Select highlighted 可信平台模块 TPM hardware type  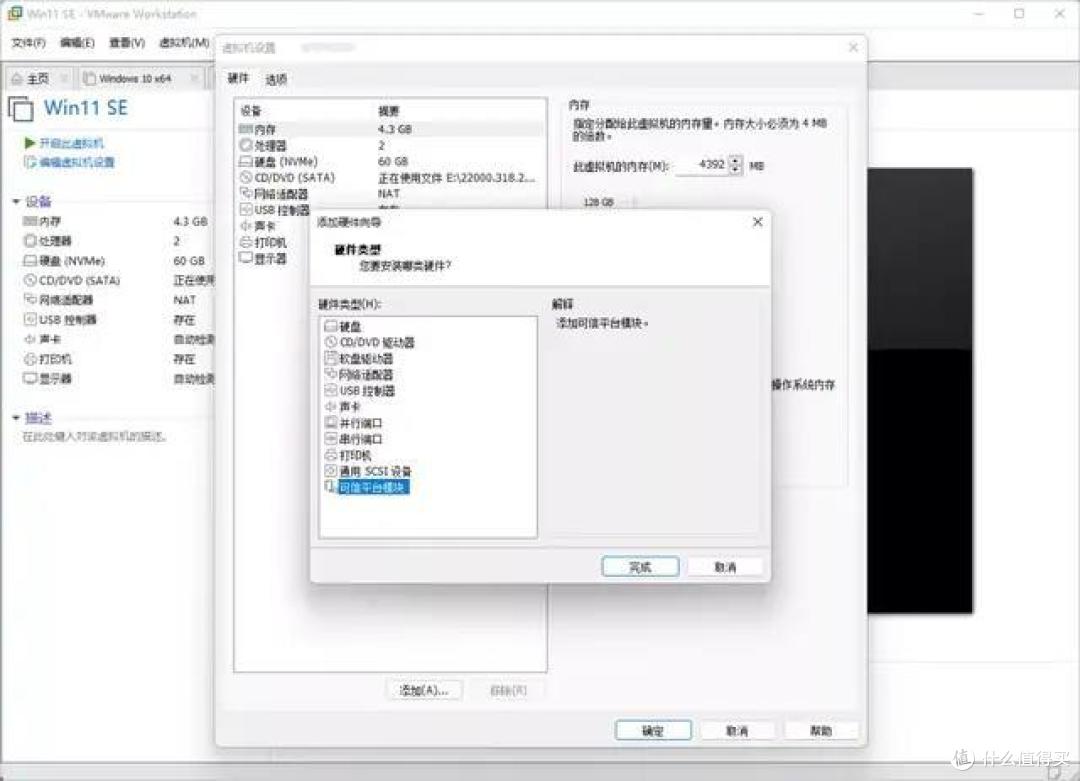(x=367, y=487)
